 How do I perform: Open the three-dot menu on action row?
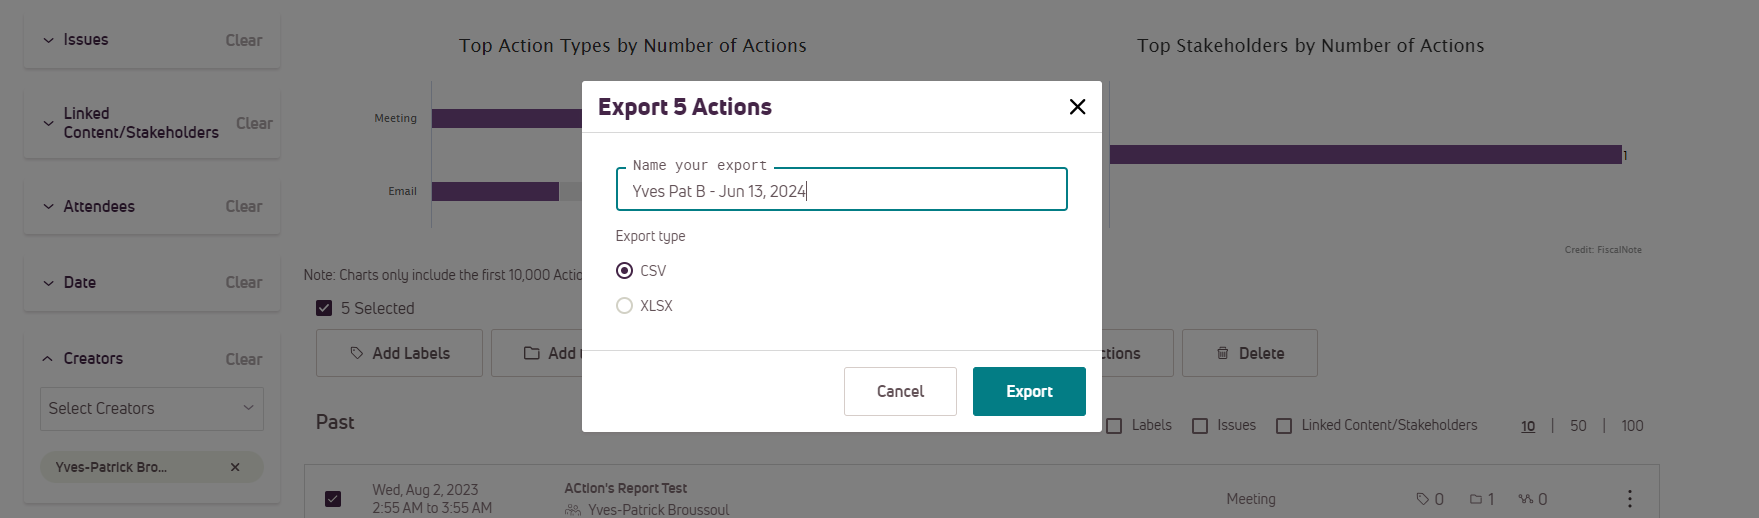coord(1629,498)
